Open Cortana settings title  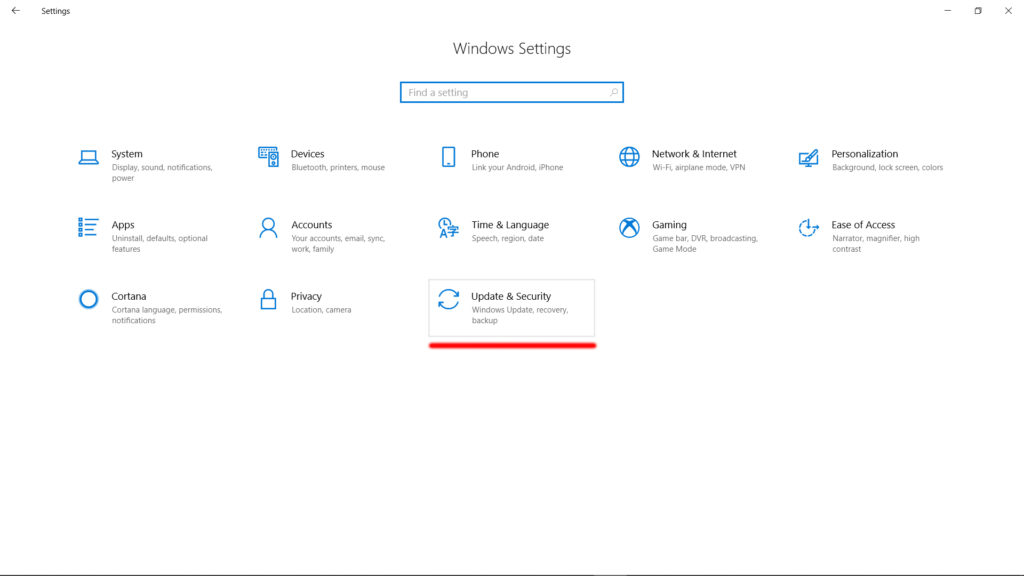coord(129,296)
